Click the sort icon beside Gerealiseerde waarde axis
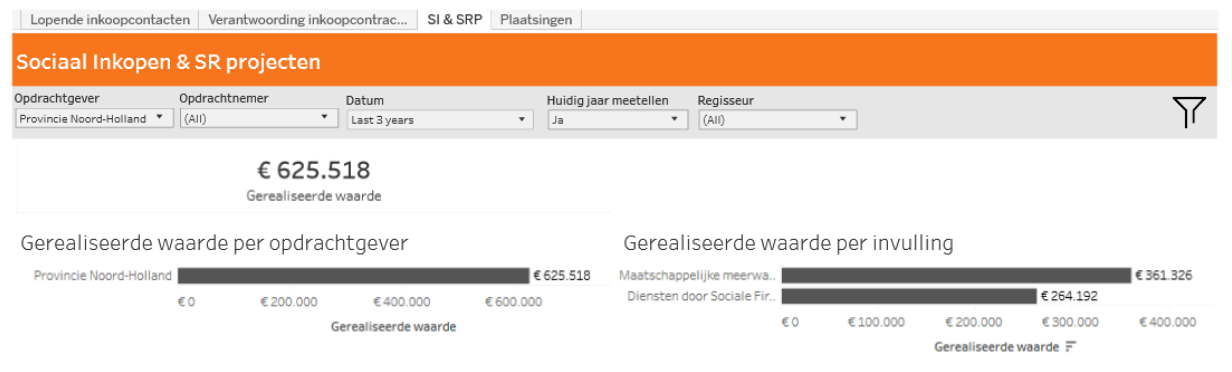This screenshot has width=1232, height=372. click(x=1071, y=347)
